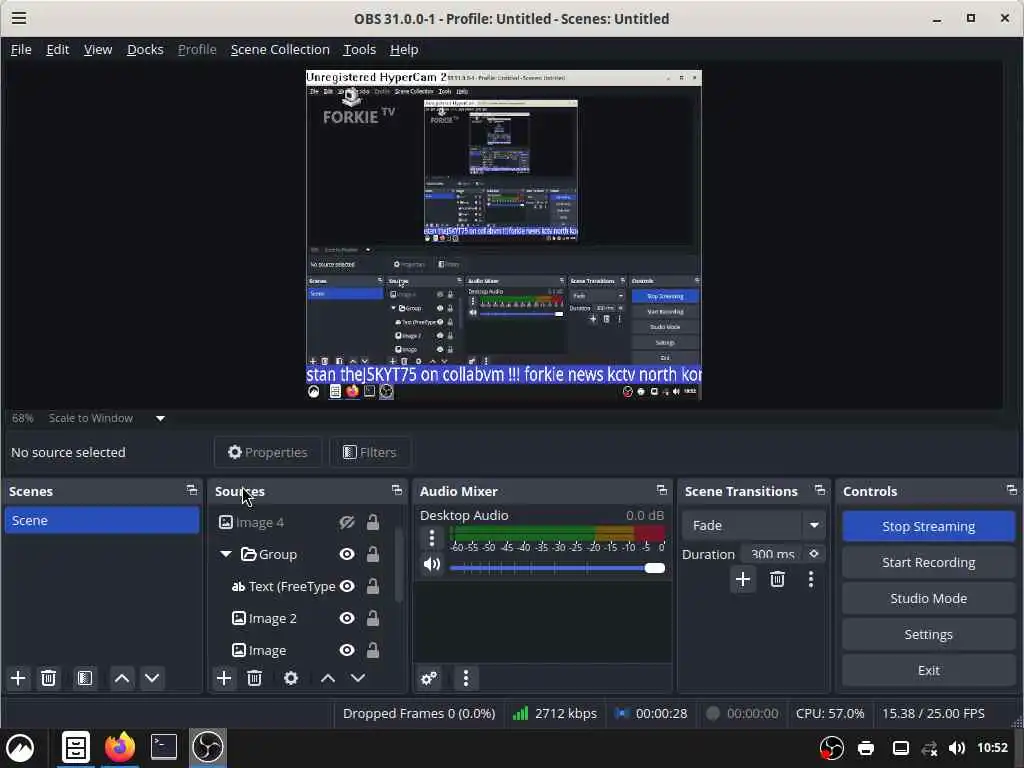Add a new source with plus icon

coord(224,678)
